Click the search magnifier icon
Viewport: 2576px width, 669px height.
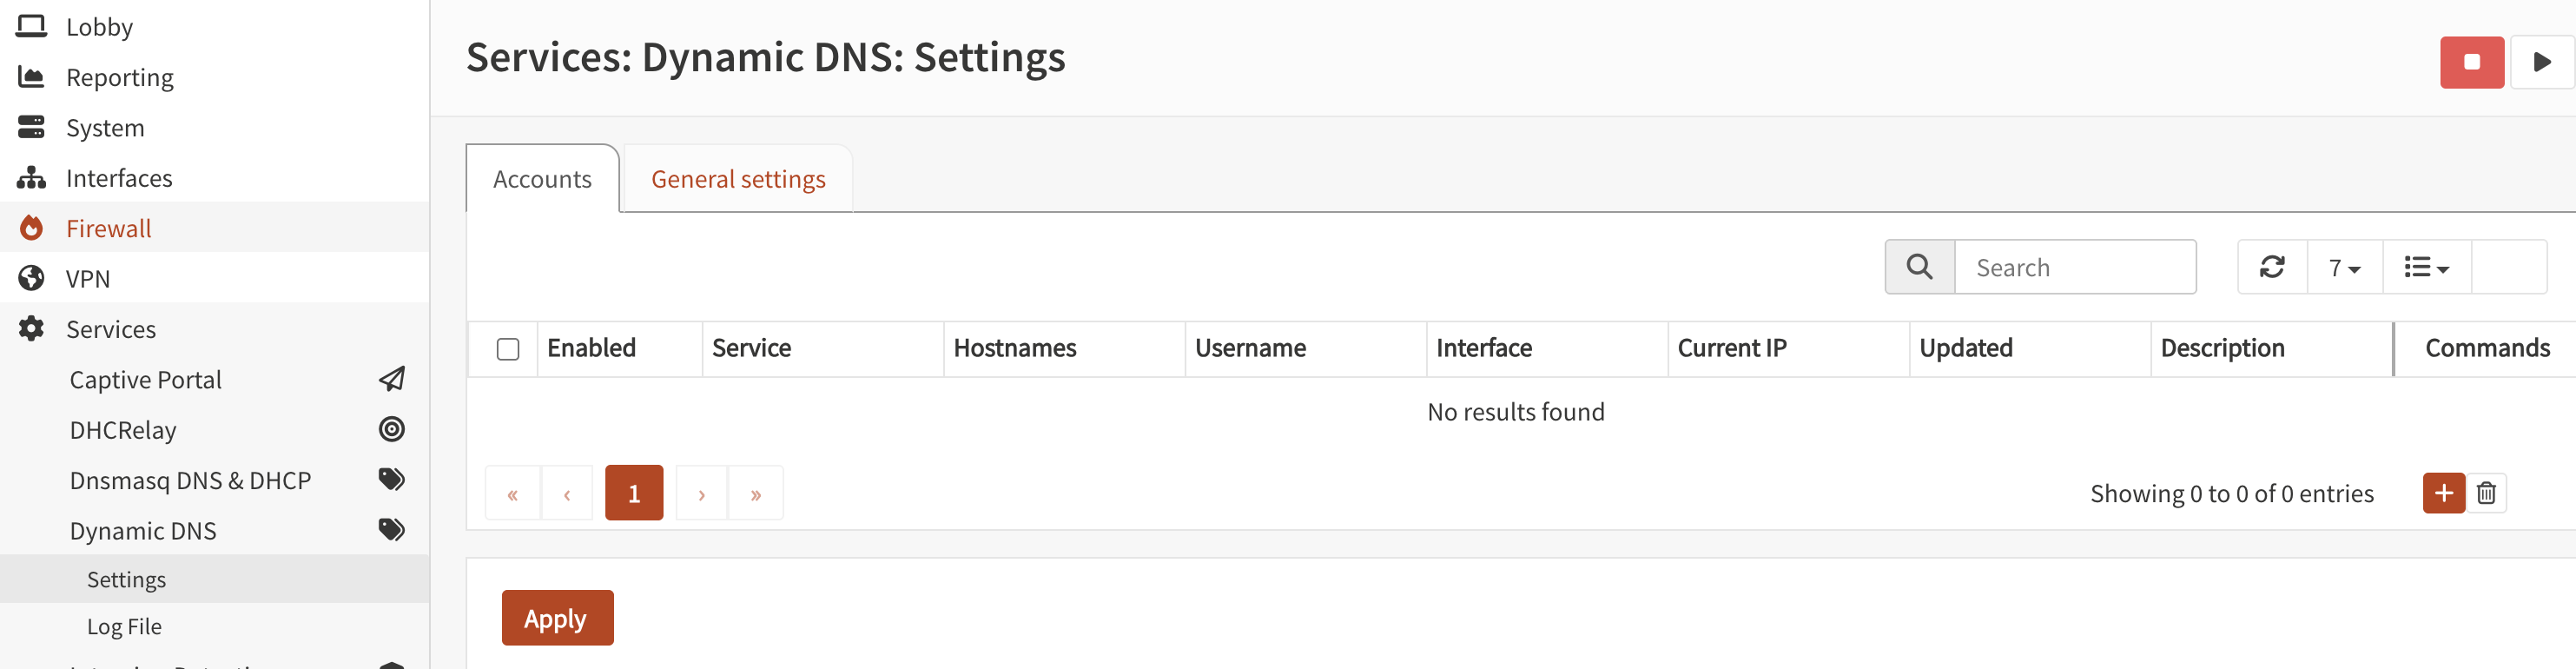point(1919,267)
